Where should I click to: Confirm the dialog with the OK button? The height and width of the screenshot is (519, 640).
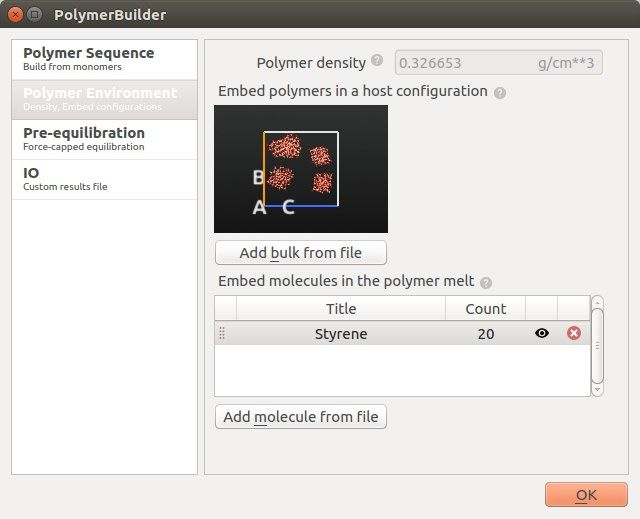586,494
